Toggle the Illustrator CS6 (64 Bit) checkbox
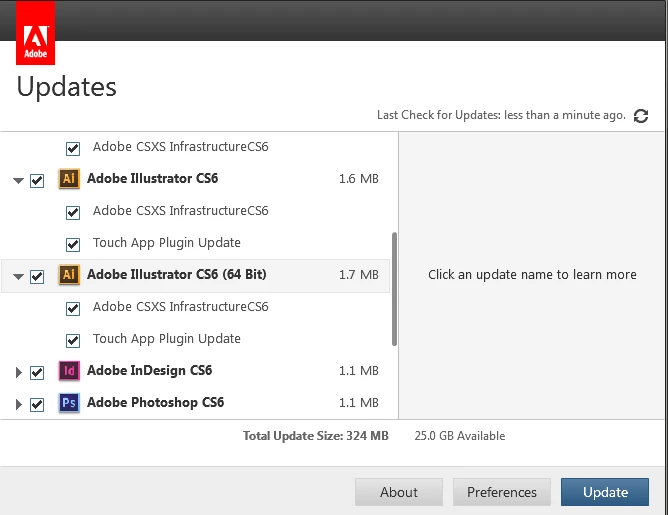The width and height of the screenshot is (668, 515). (37, 276)
